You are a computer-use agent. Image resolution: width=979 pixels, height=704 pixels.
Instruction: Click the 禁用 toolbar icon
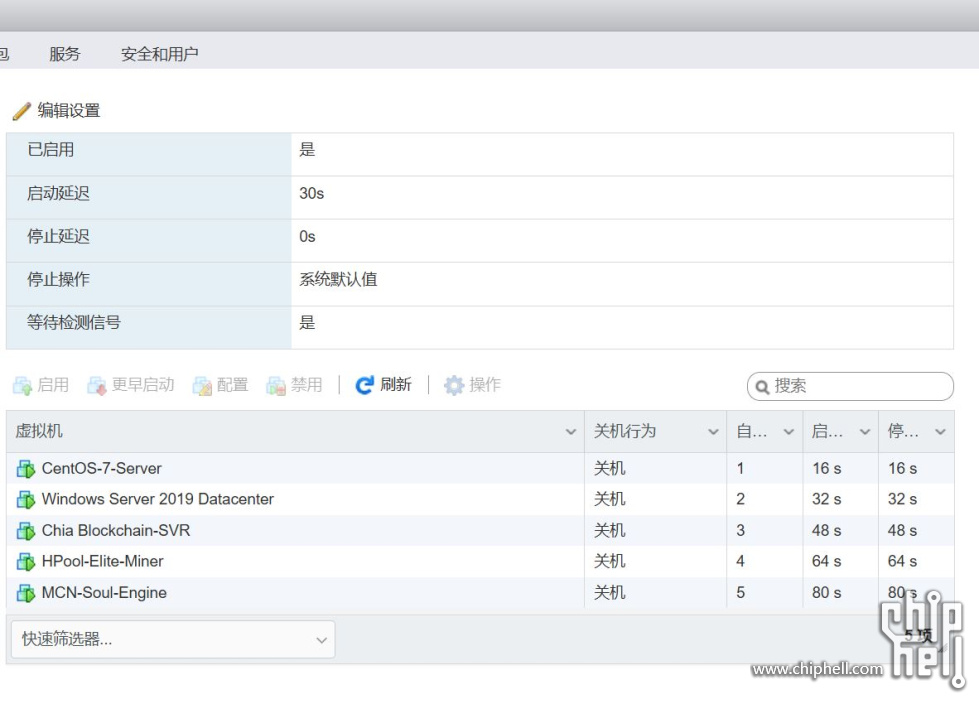[276, 386]
